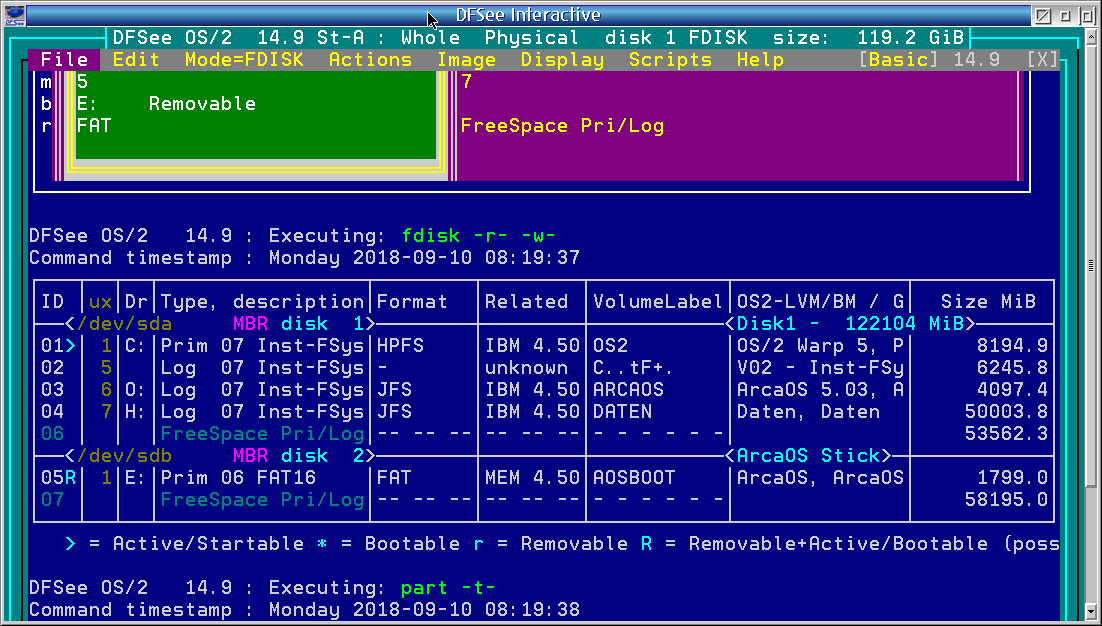Image resolution: width=1102 pixels, height=626 pixels.
Task: Click the 'MEM 4.50' related cell
Action: pos(532,477)
